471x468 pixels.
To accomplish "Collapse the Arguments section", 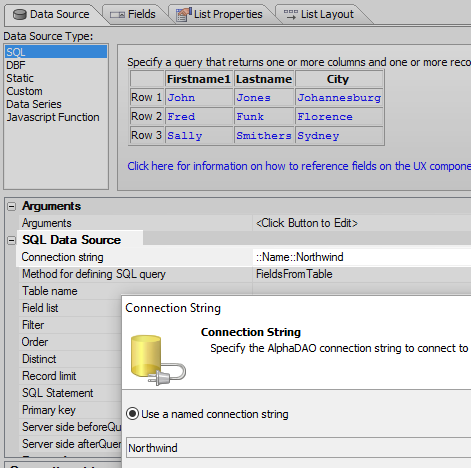I will (11, 206).
